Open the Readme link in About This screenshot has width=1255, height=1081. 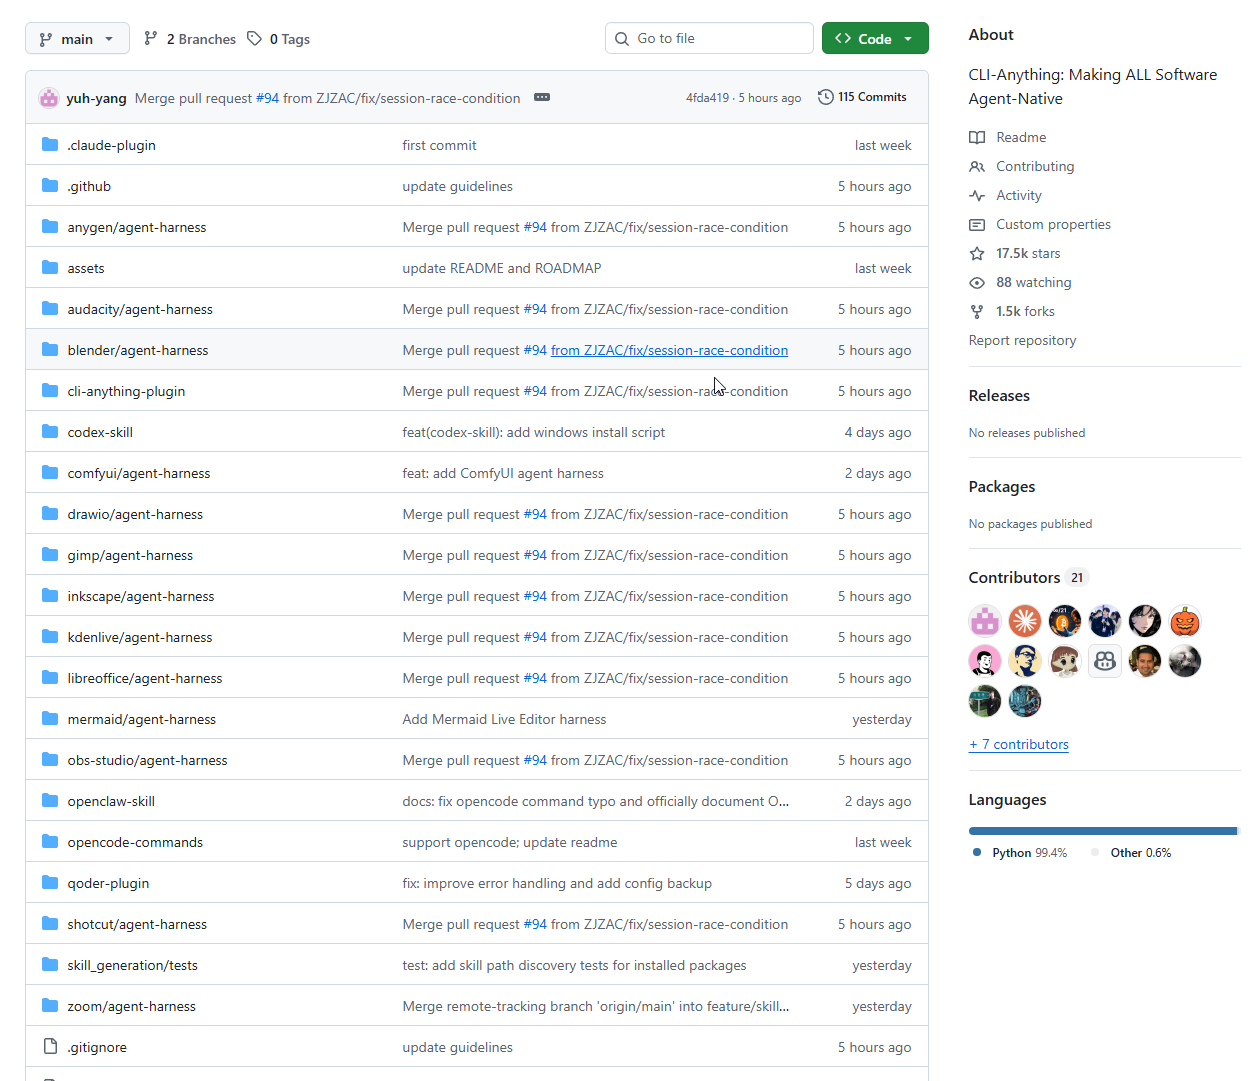(1021, 137)
